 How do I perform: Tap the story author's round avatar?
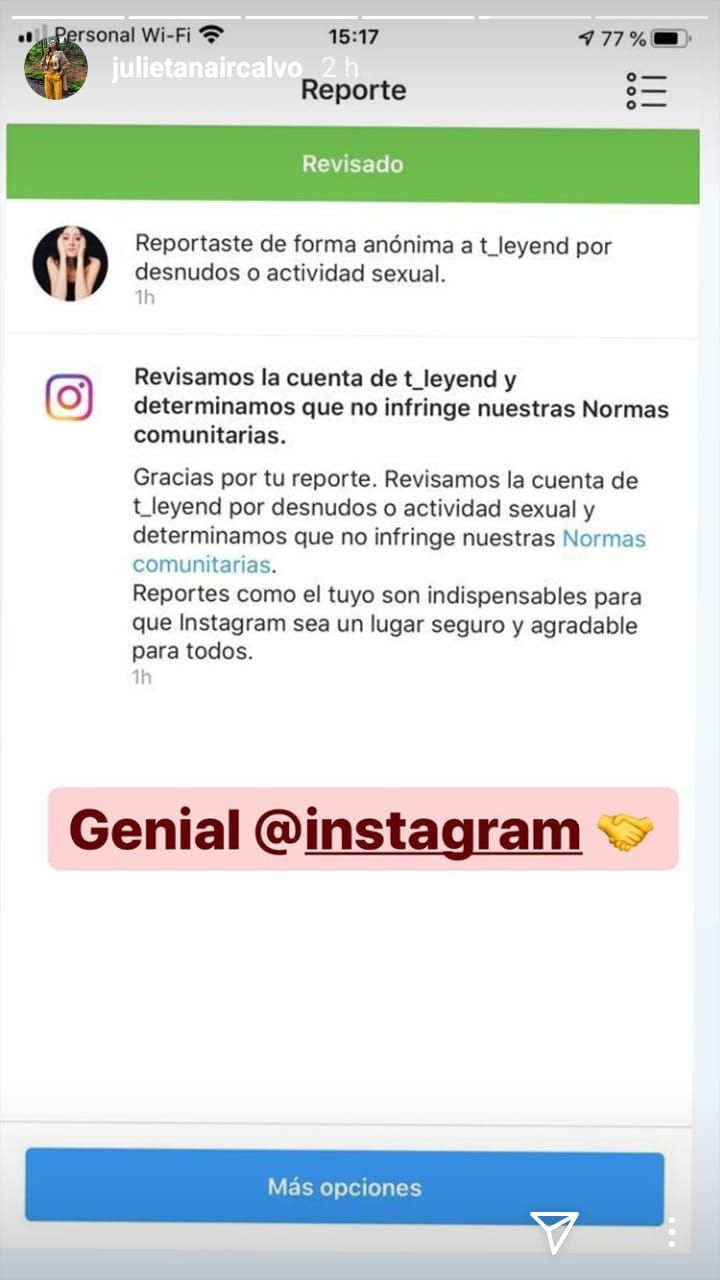(55, 69)
